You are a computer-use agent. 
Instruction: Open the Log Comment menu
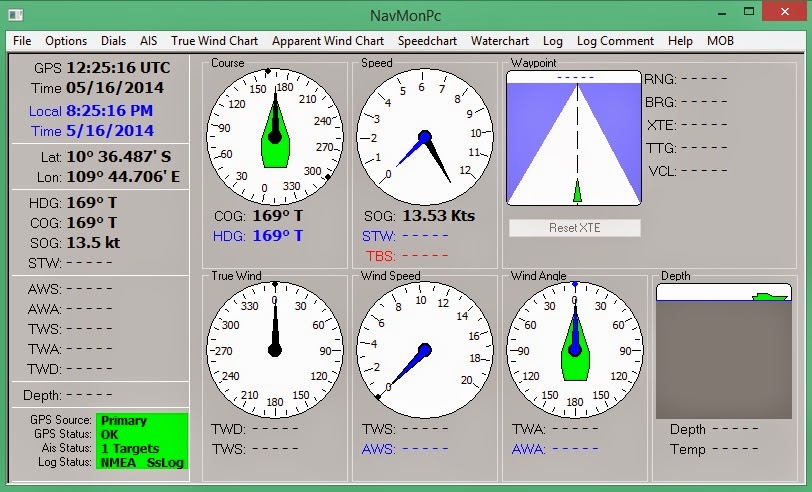tap(615, 41)
